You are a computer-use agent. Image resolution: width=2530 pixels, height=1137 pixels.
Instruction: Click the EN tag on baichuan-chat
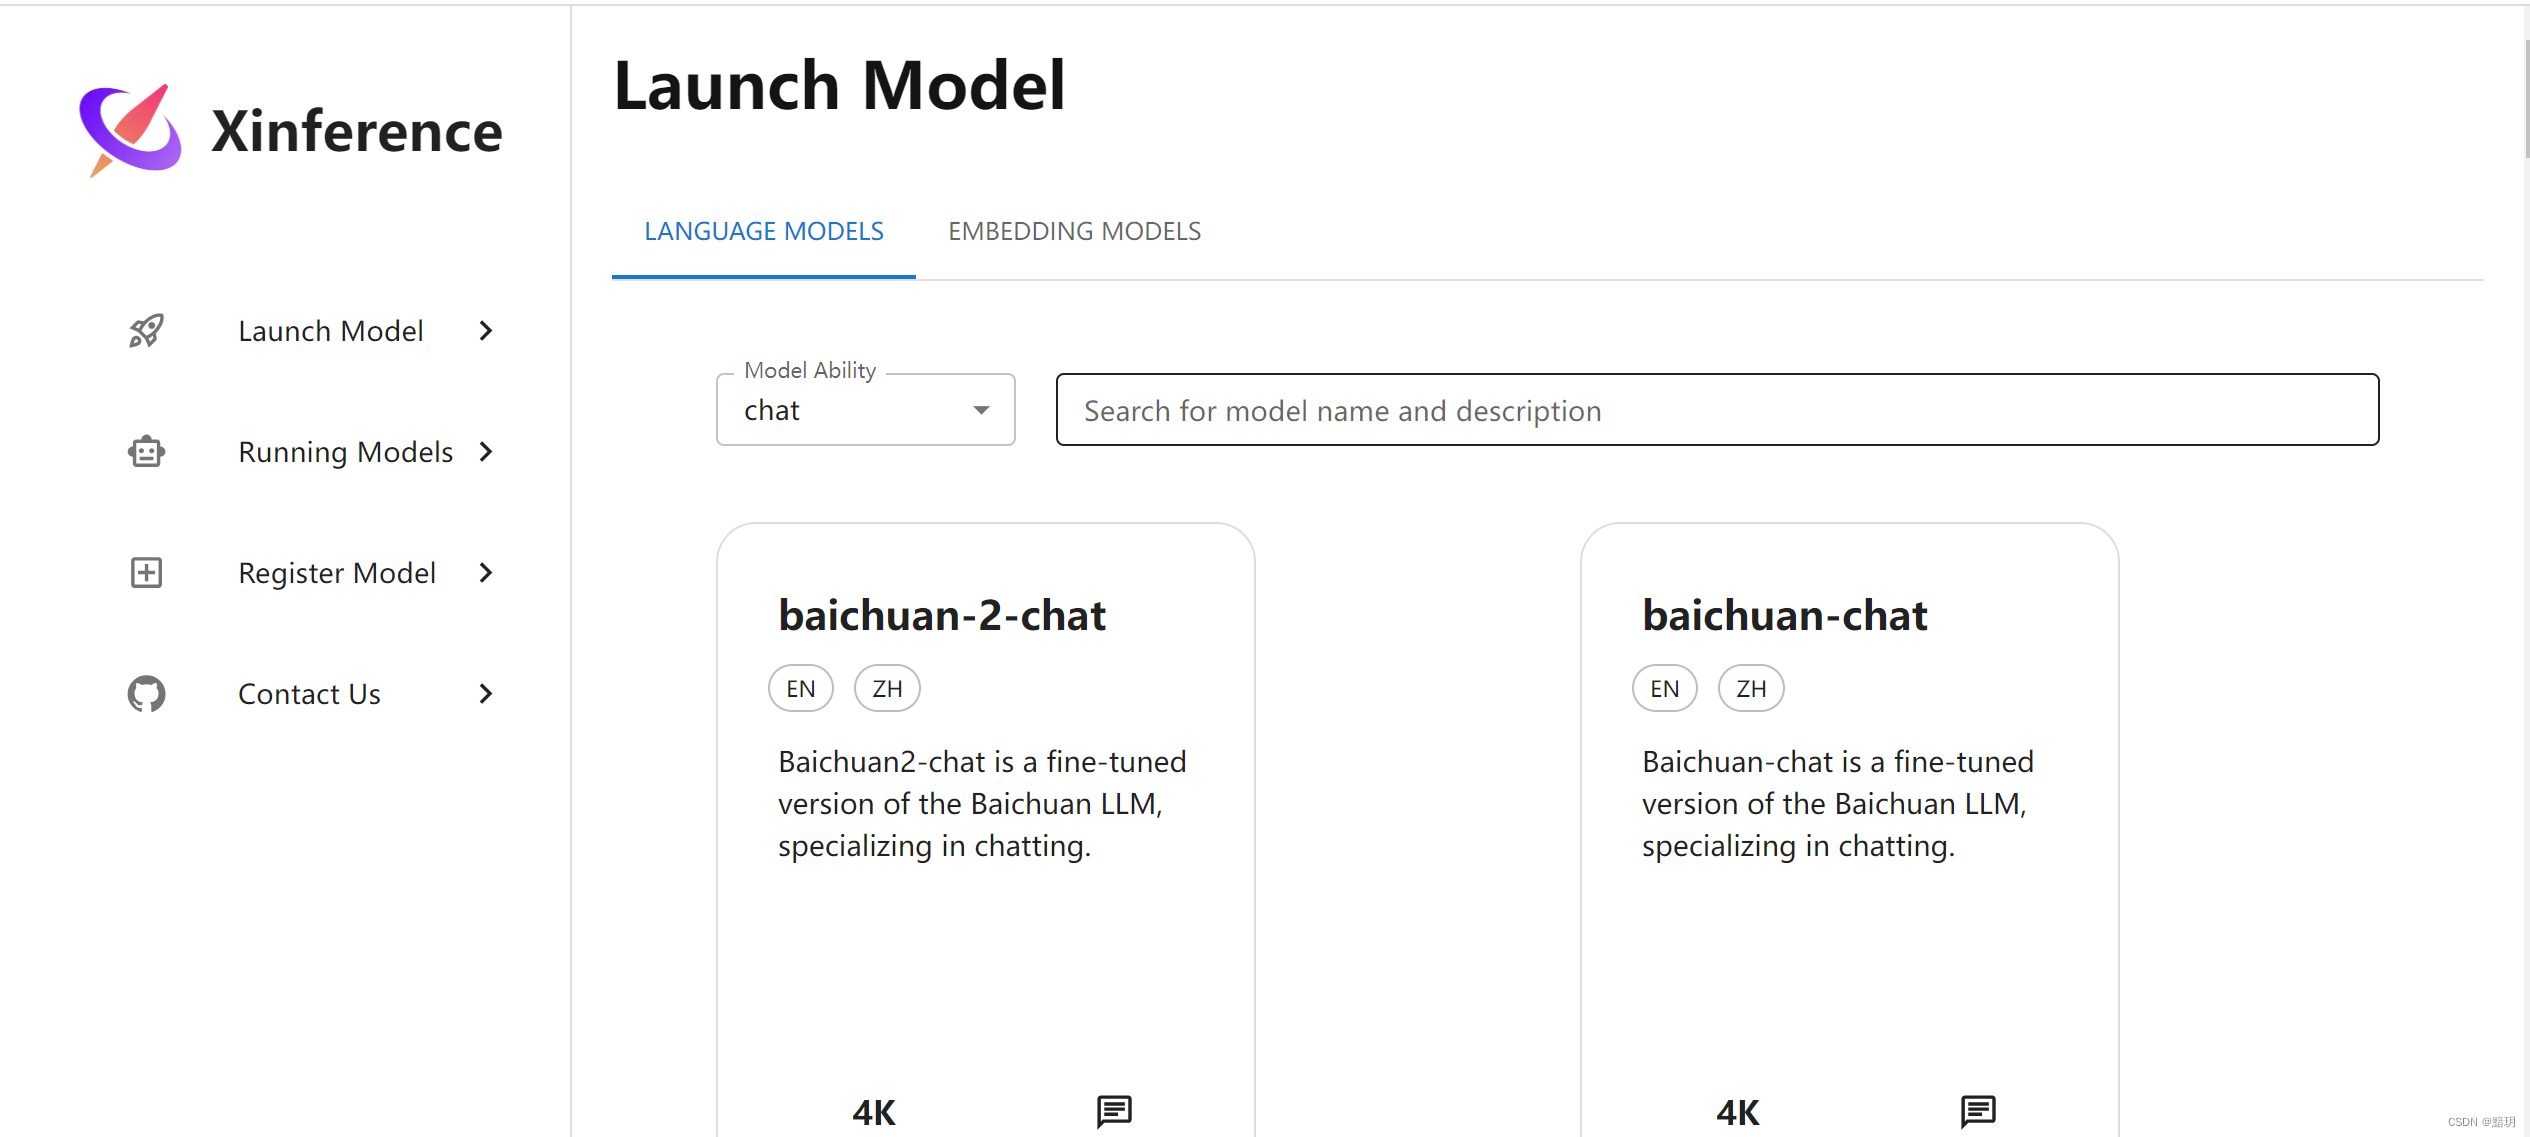point(1664,689)
